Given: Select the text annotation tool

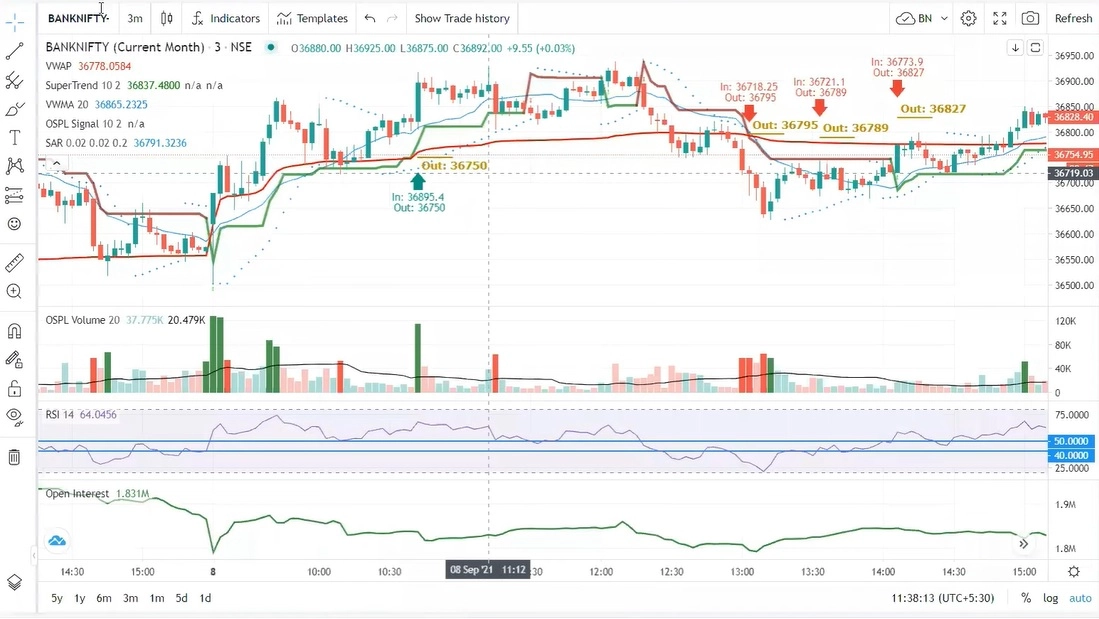Looking at the screenshot, I should [15, 137].
